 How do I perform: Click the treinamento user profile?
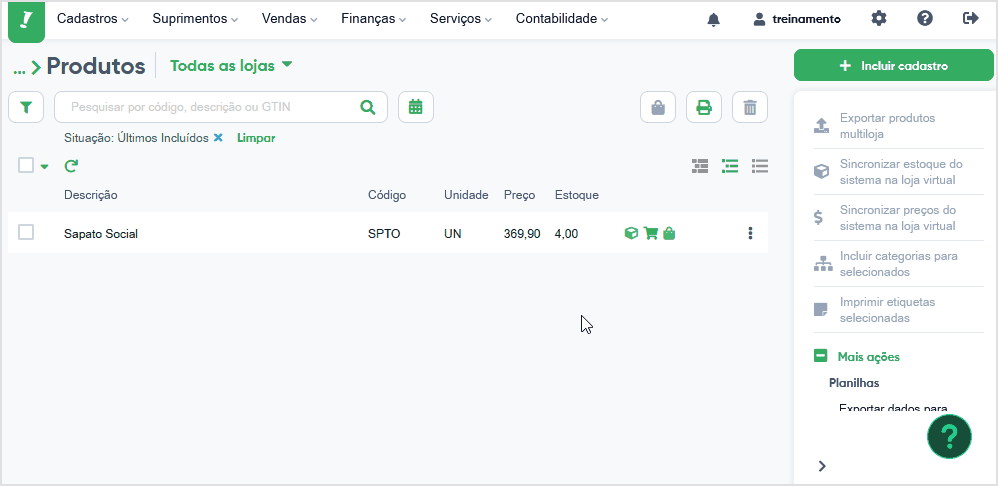(797, 19)
